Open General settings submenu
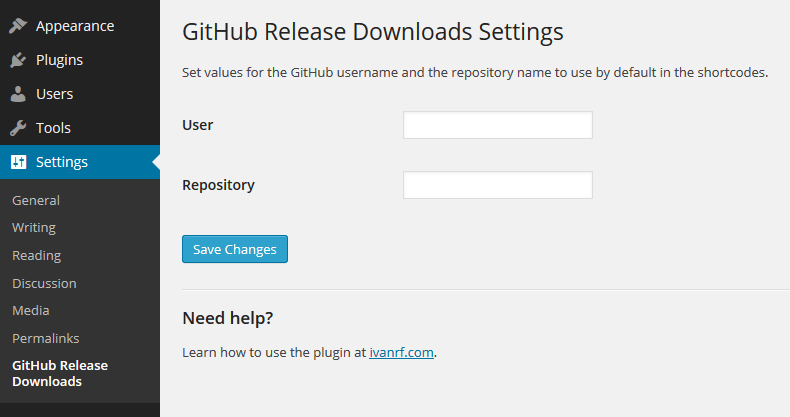The image size is (790, 417). click(36, 200)
